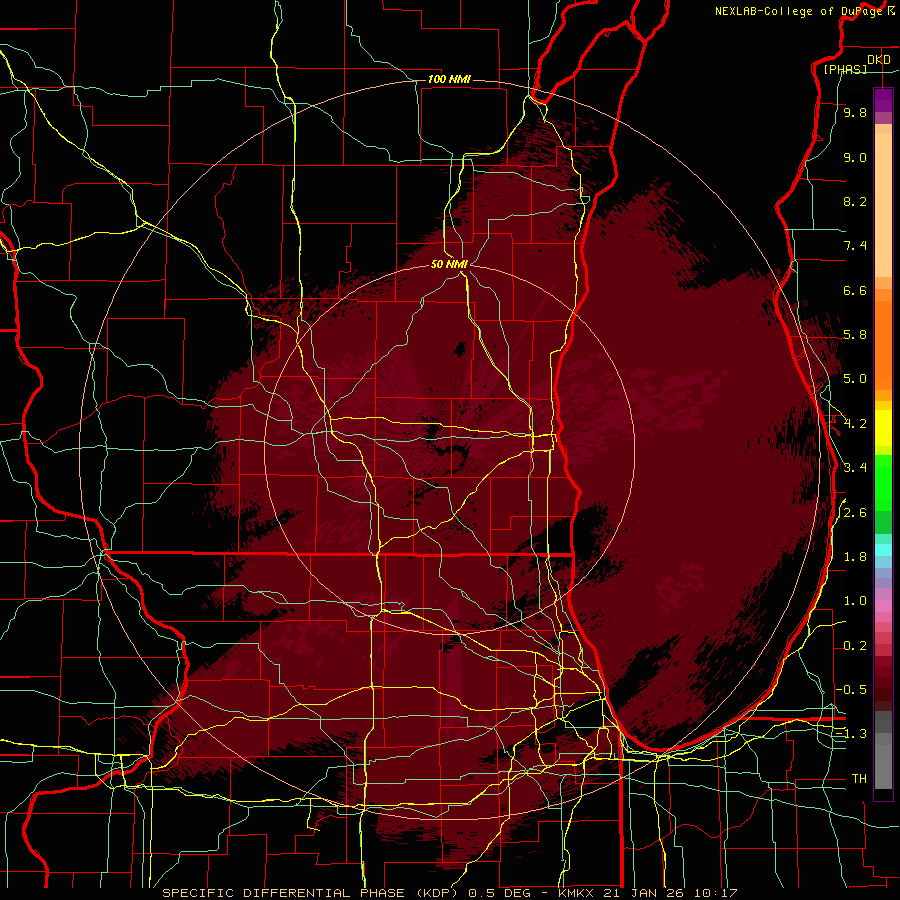
Task: Click the TH threshold label on legend
Action: pos(859,779)
